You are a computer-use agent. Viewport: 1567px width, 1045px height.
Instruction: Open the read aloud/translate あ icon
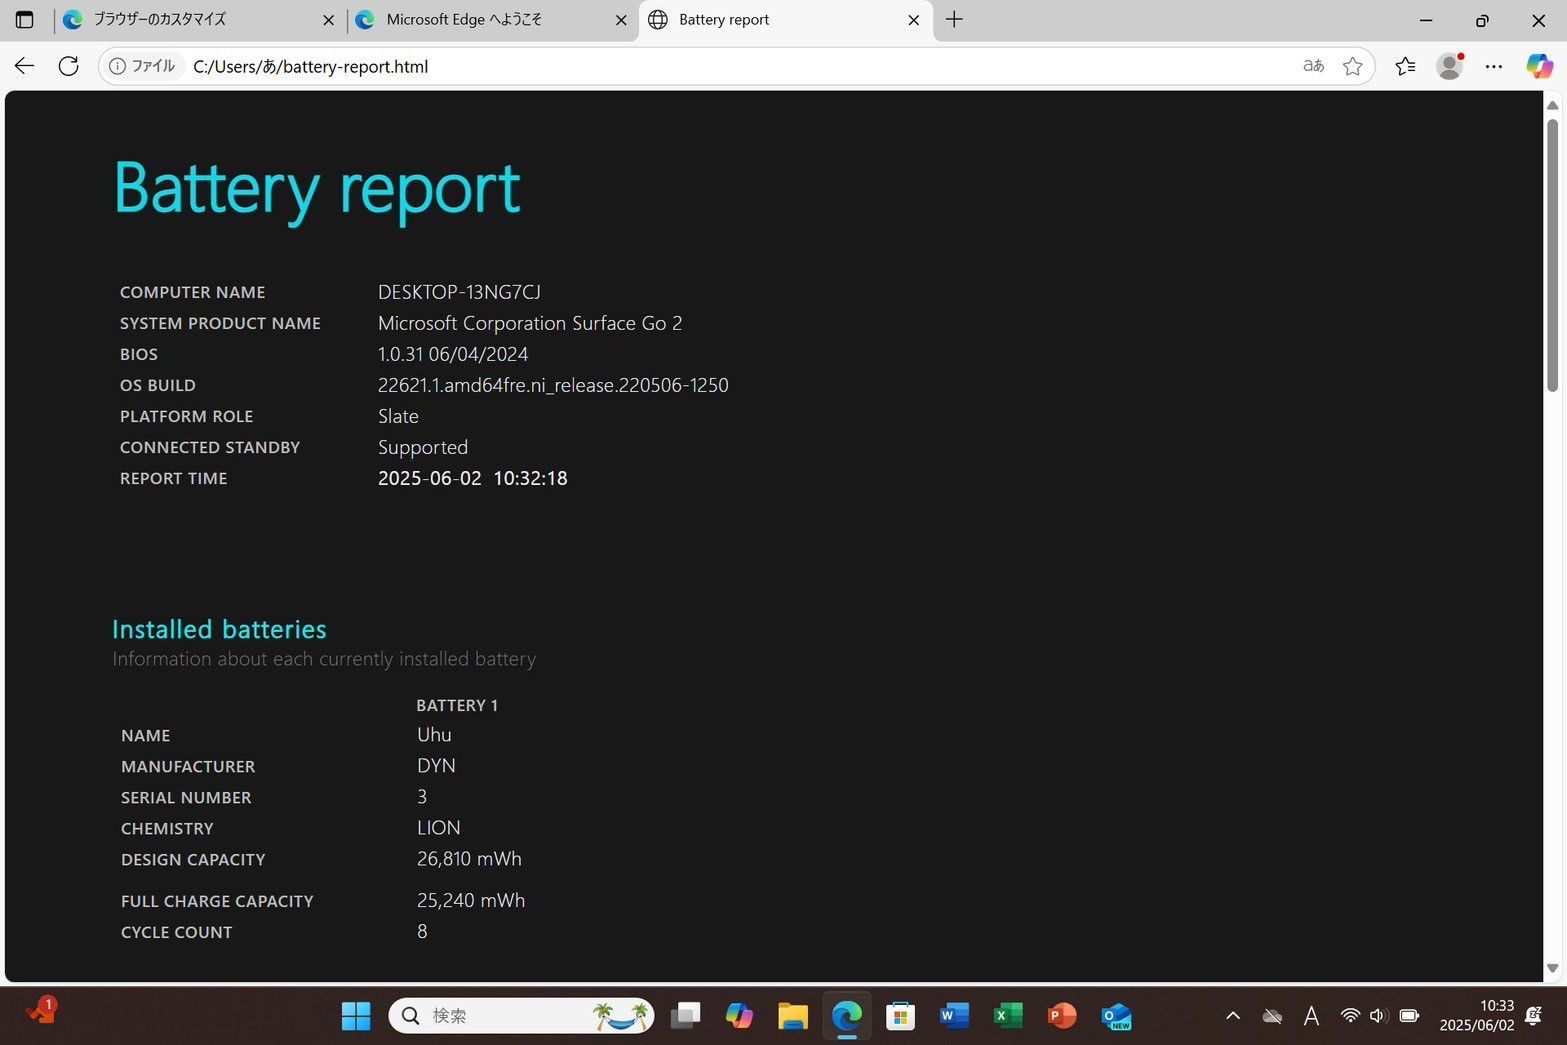[x=1314, y=66]
